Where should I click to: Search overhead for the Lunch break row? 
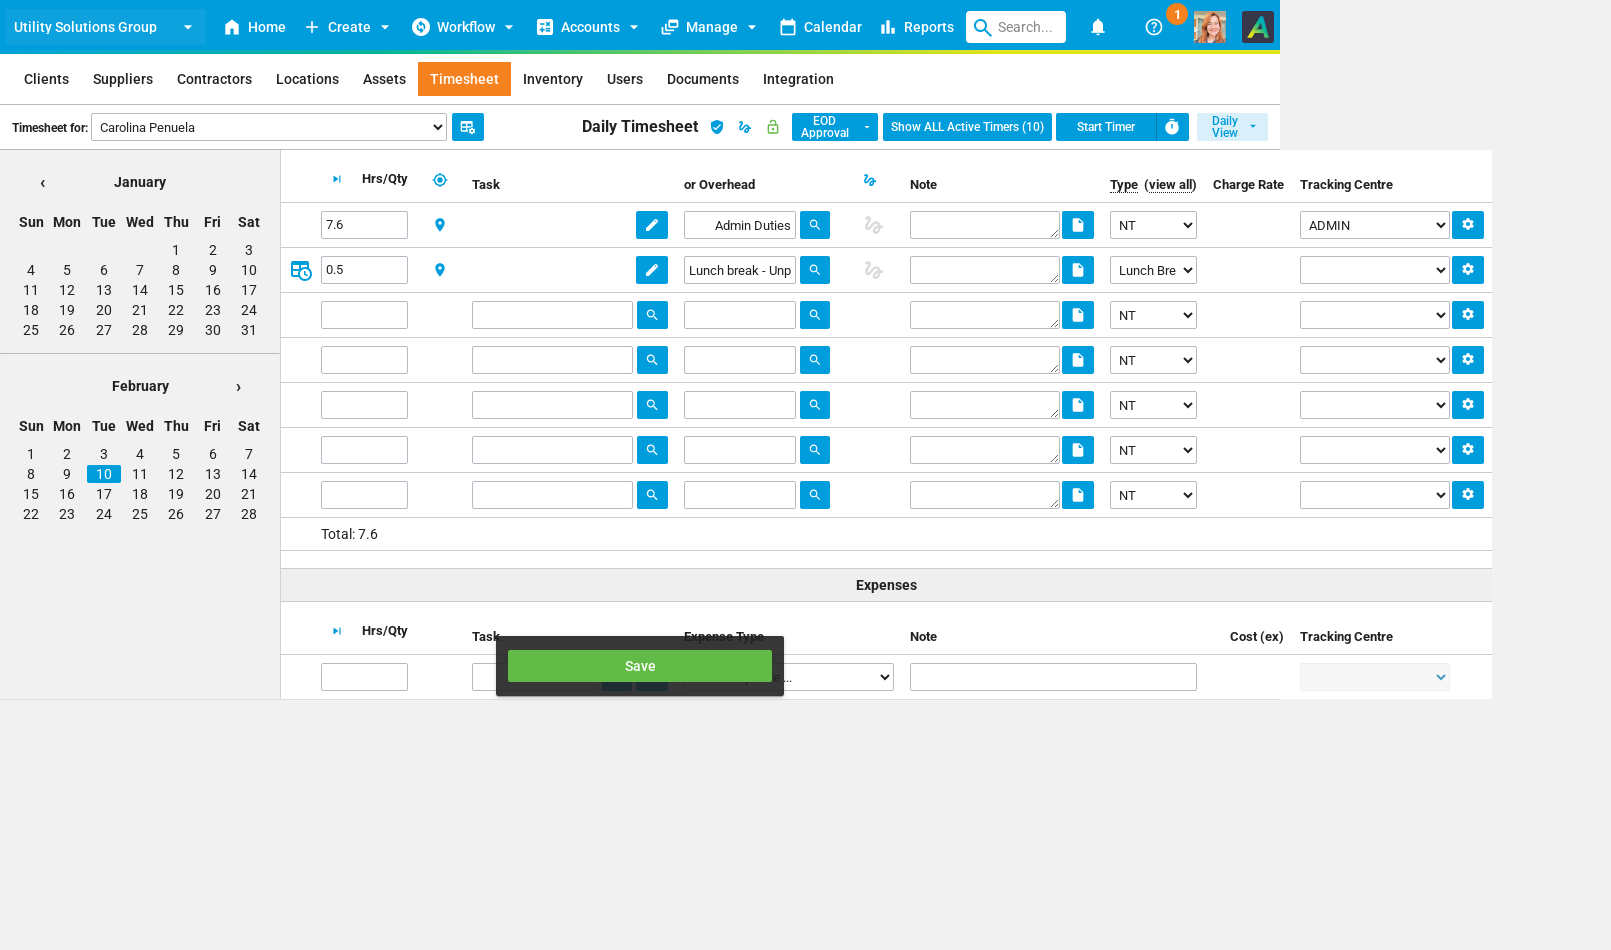point(814,270)
